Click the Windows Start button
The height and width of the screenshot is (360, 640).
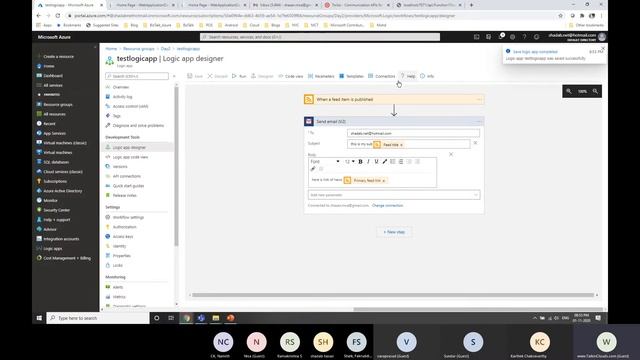pos(39,318)
